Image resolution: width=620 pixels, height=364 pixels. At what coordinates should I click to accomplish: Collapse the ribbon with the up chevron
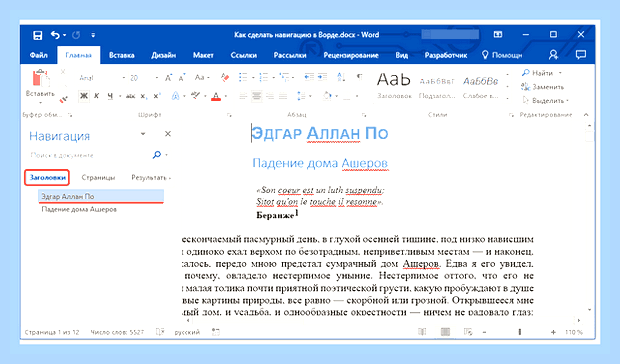coord(586,115)
